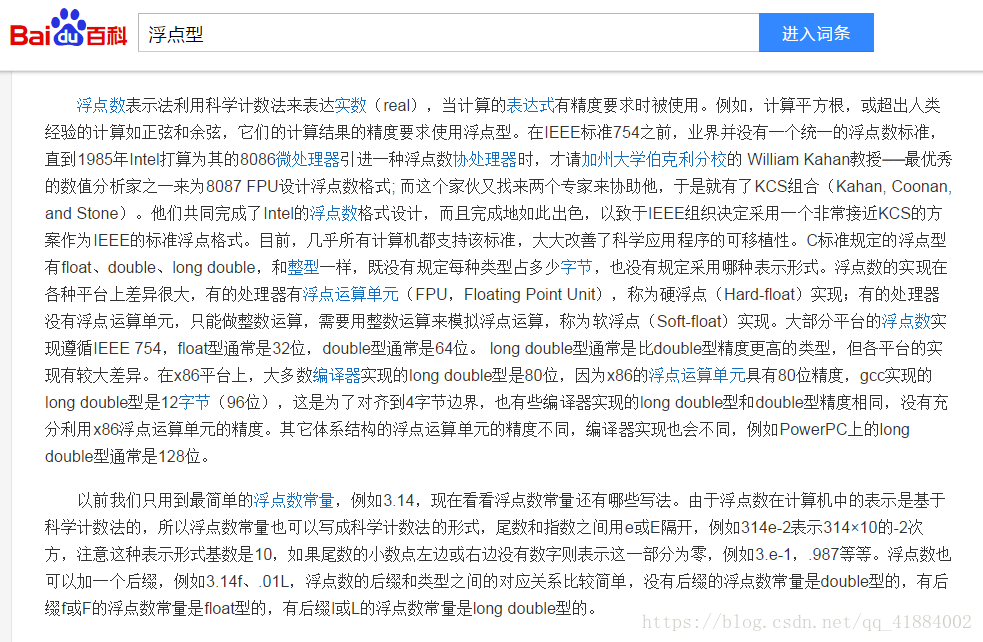This screenshot has height=642, width=983.
Task: Open the 微处理器 link
Action: click(308, 159)
